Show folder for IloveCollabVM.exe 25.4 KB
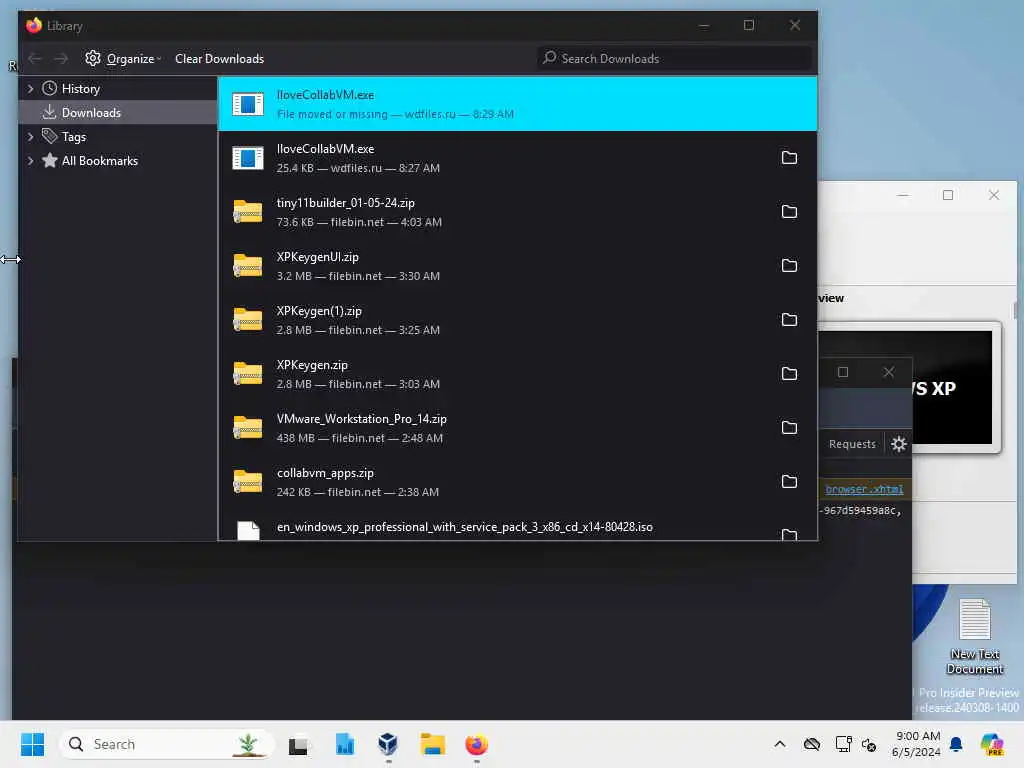1024x768 pixels. tap(789, 157)
